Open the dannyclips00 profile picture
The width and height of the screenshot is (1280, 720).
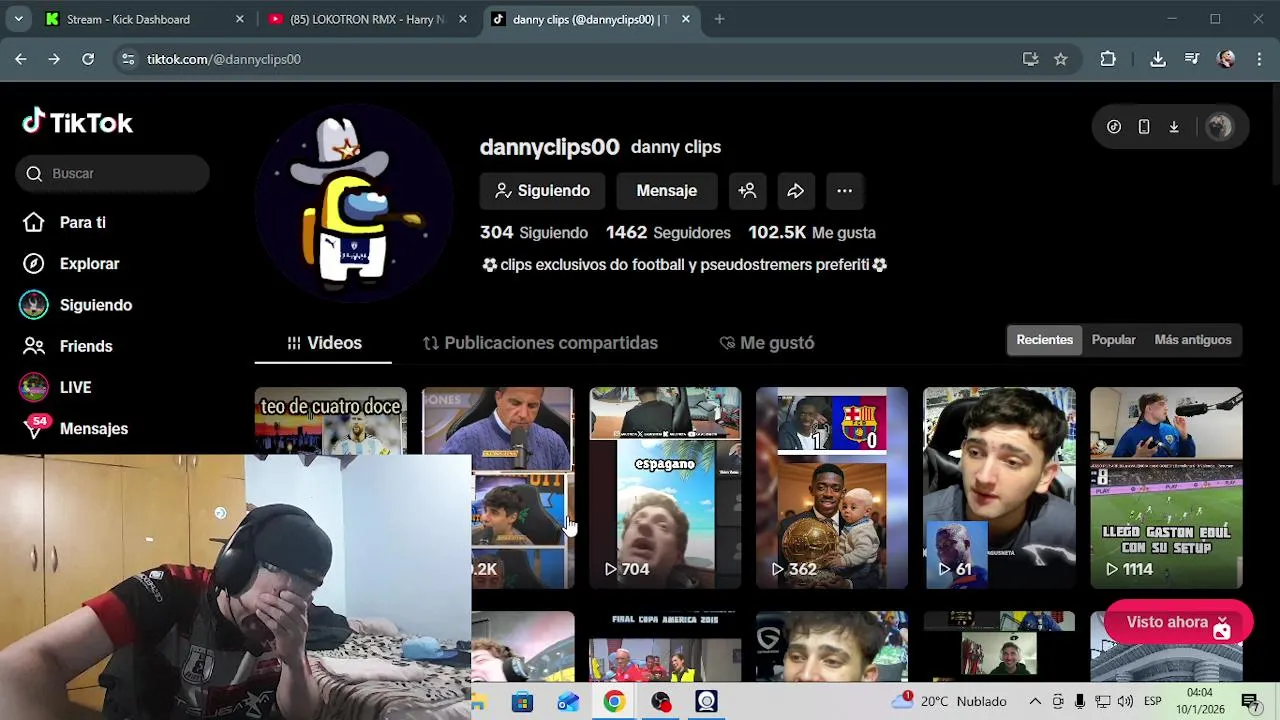(353, 203)
